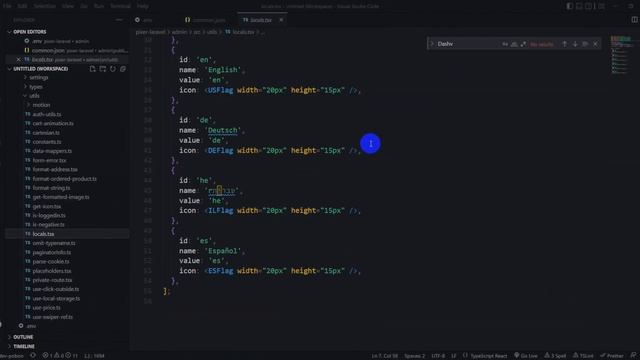
Task: Open use-price.ts in explorer
Action: pyautogui.click(x=47, y=307)
